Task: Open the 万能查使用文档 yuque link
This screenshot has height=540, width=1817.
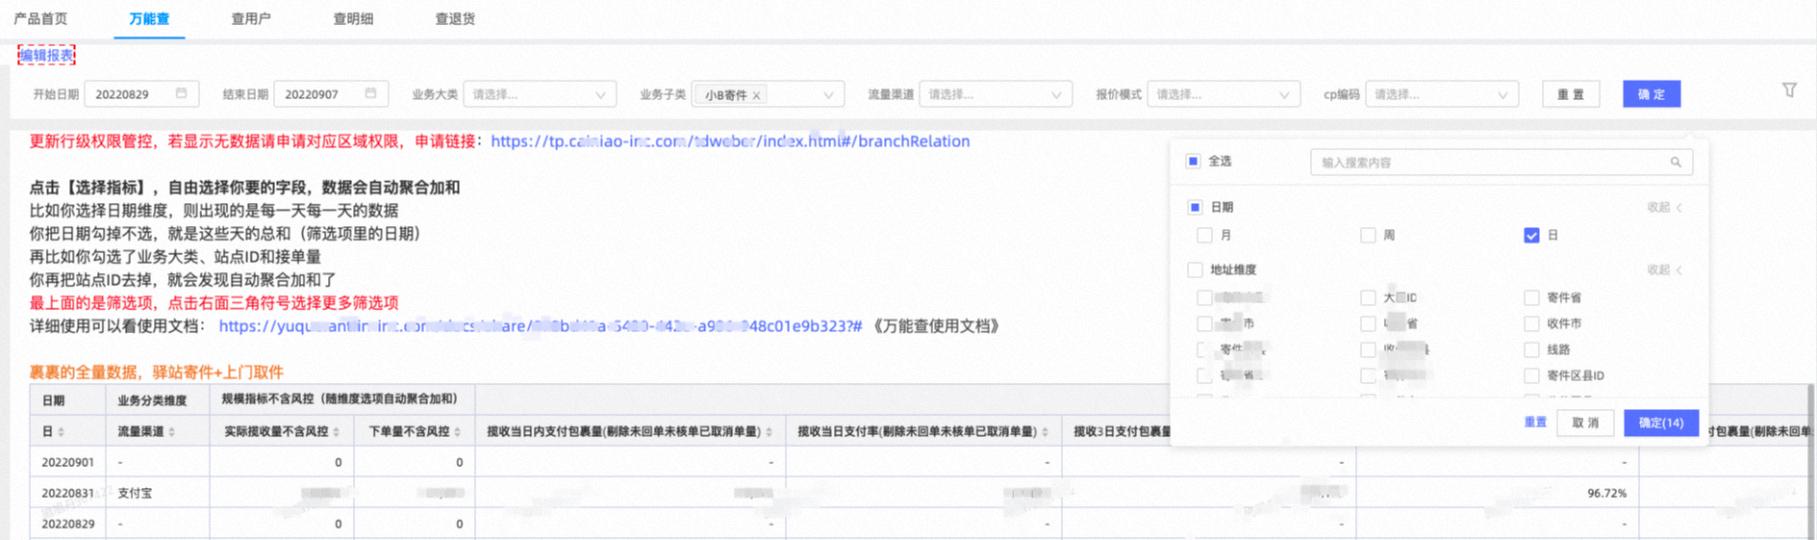Action: tap(540, 326)
